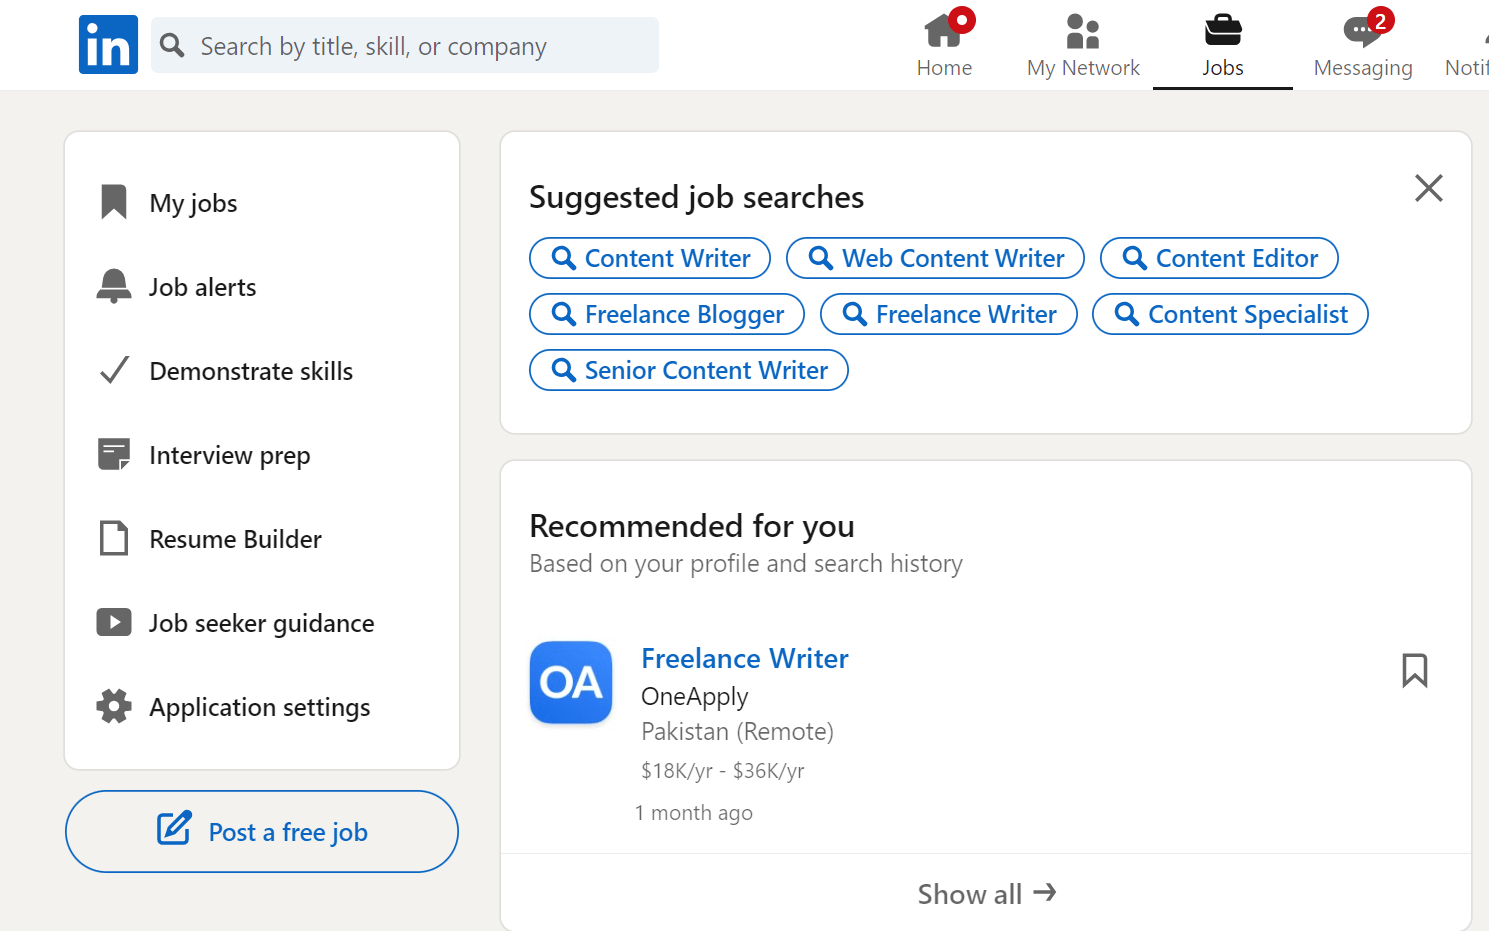
Task: Click the Job alerts bell icon
Action: pyautogui.click(x=113, y=286)
